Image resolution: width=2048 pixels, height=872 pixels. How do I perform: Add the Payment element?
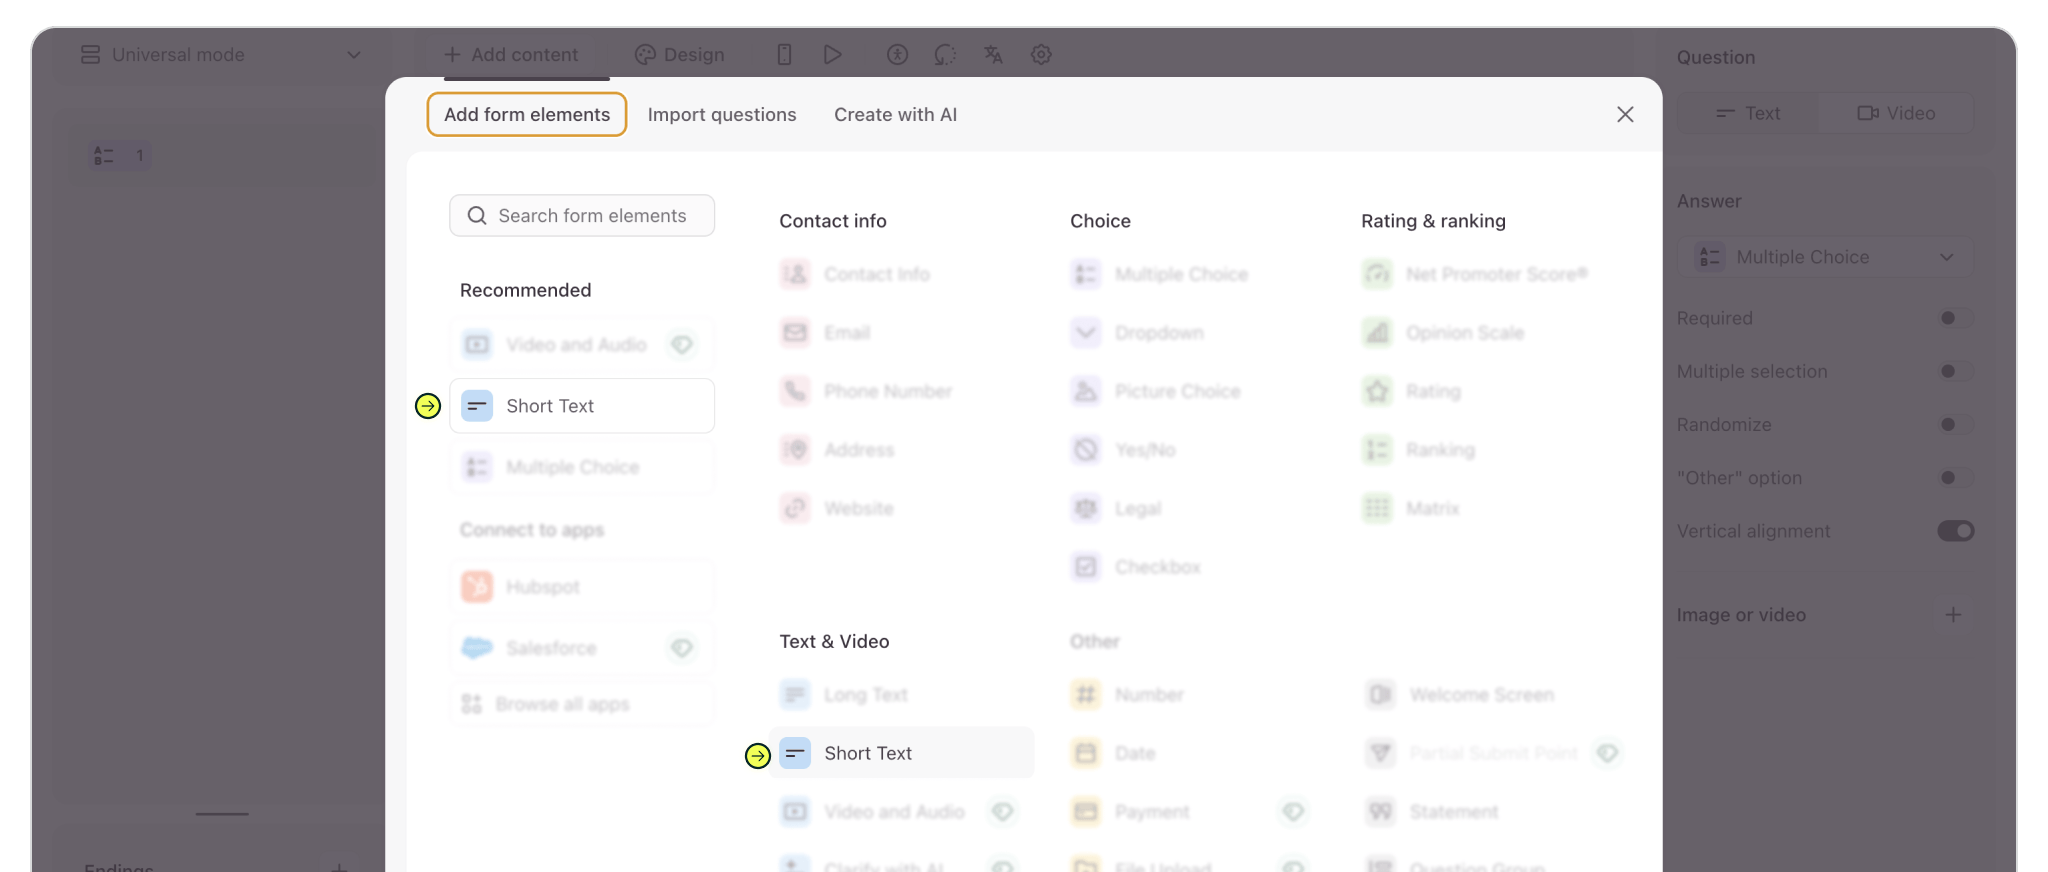coord(1131,811)
